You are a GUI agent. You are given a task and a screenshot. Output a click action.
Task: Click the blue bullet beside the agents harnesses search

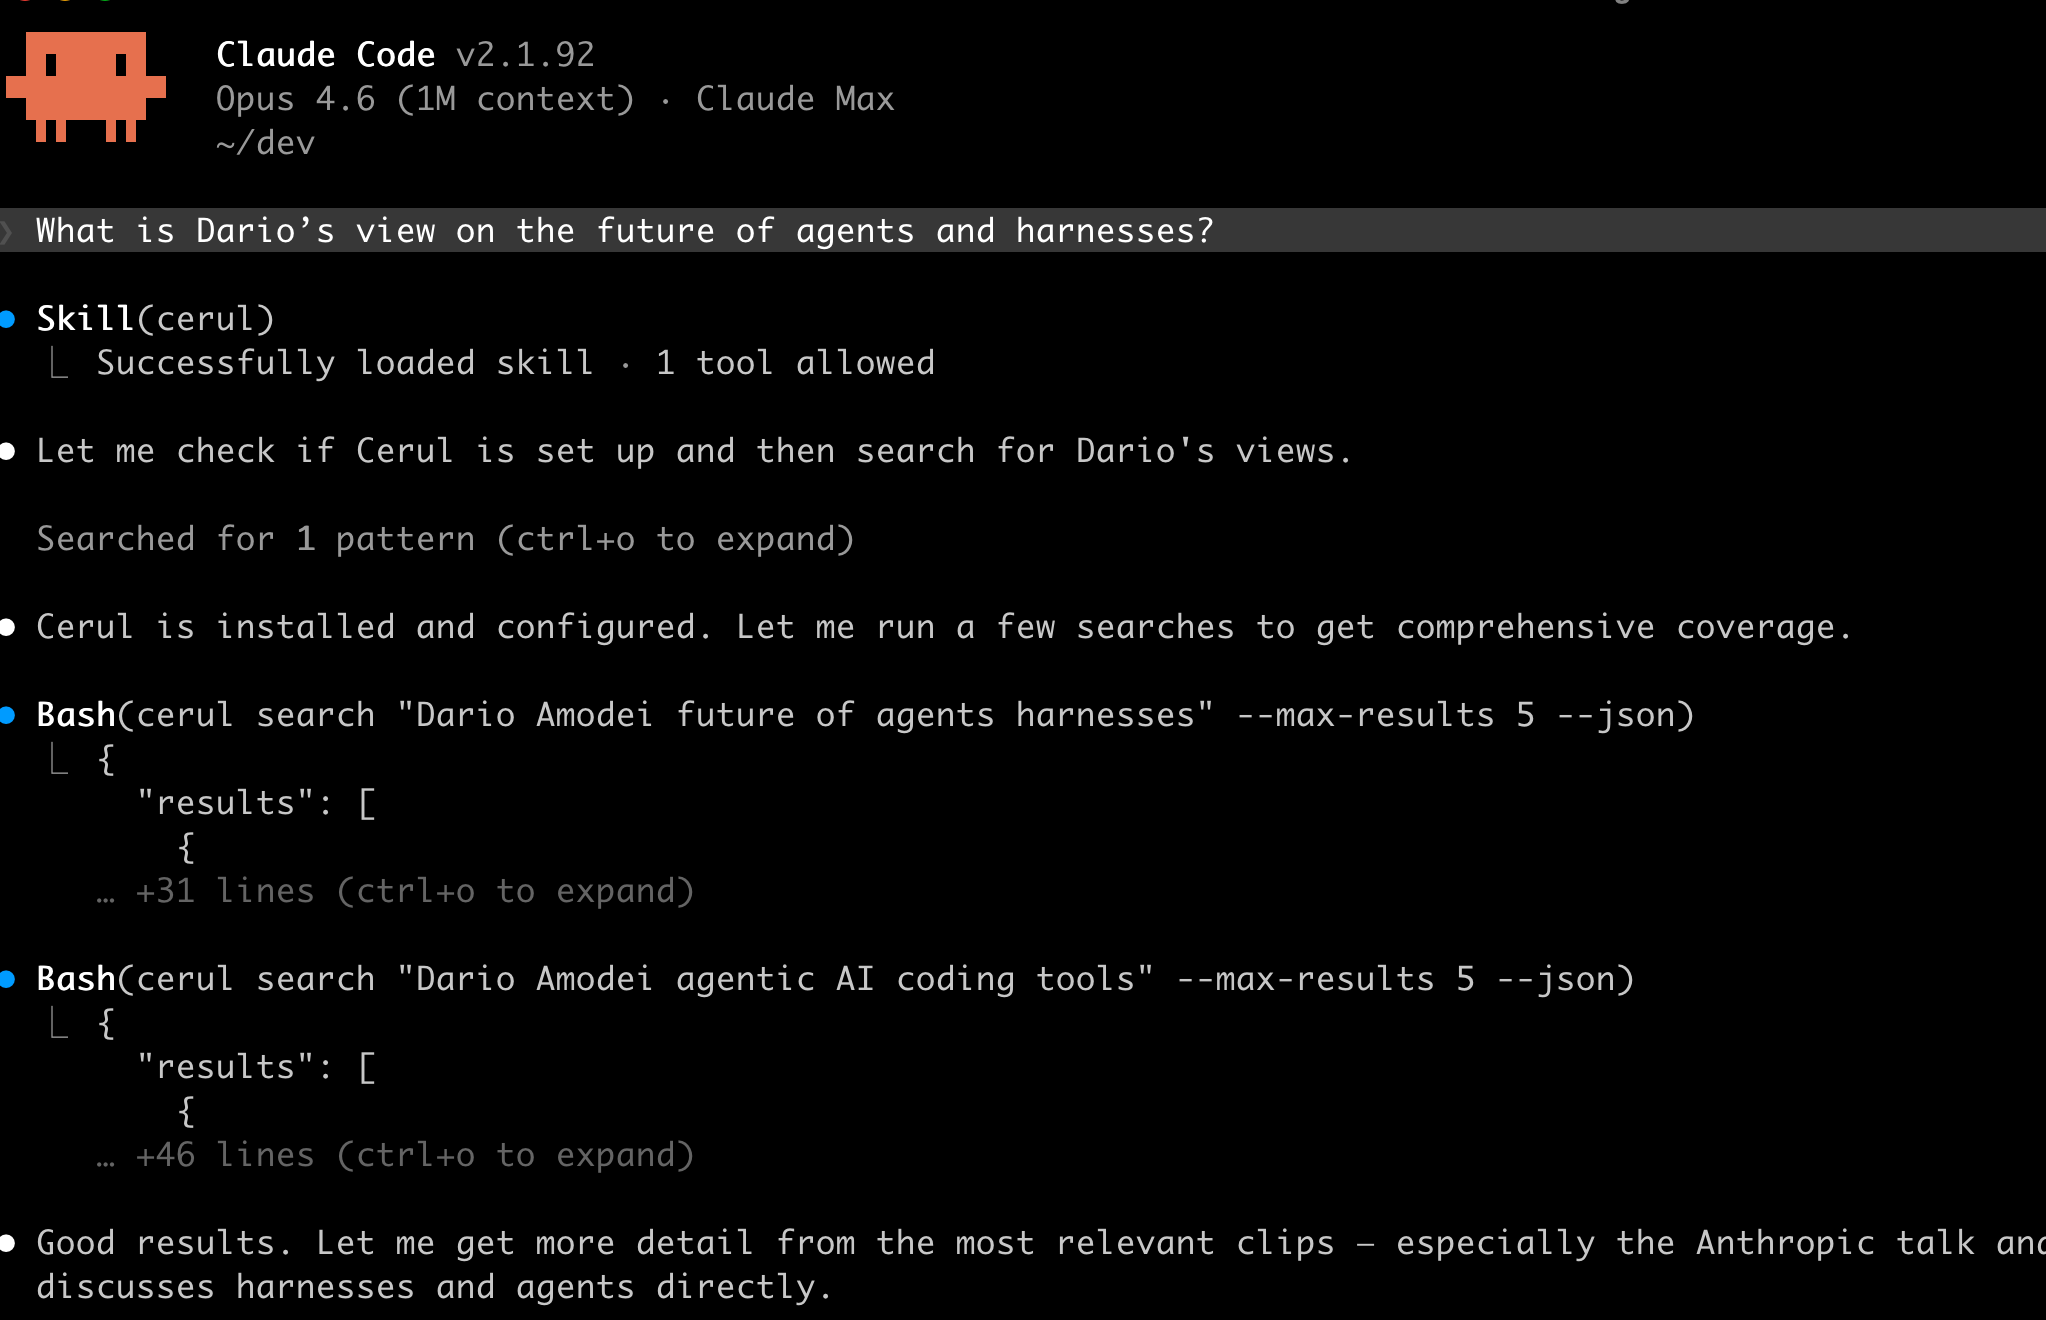point(8,716)
